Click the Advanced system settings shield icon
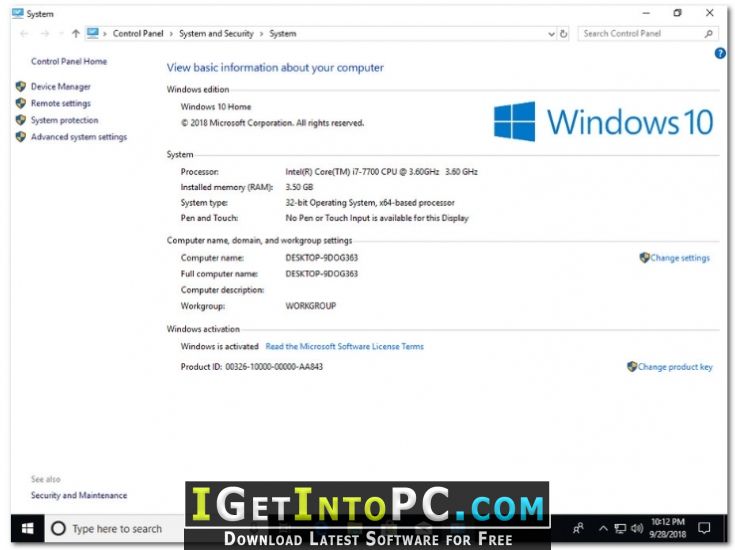Screen dimensions: 735x550 pyautogui.click(x=21, y=137)
